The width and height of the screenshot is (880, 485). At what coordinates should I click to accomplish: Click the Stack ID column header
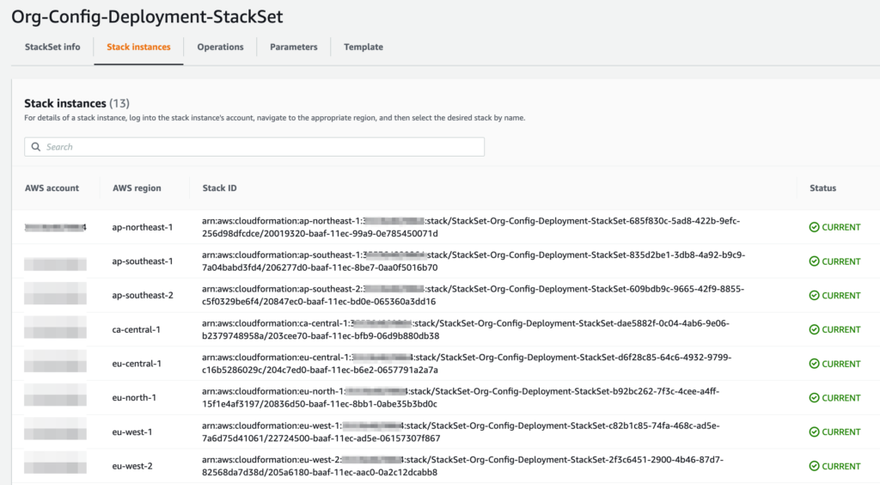[219, 188]
